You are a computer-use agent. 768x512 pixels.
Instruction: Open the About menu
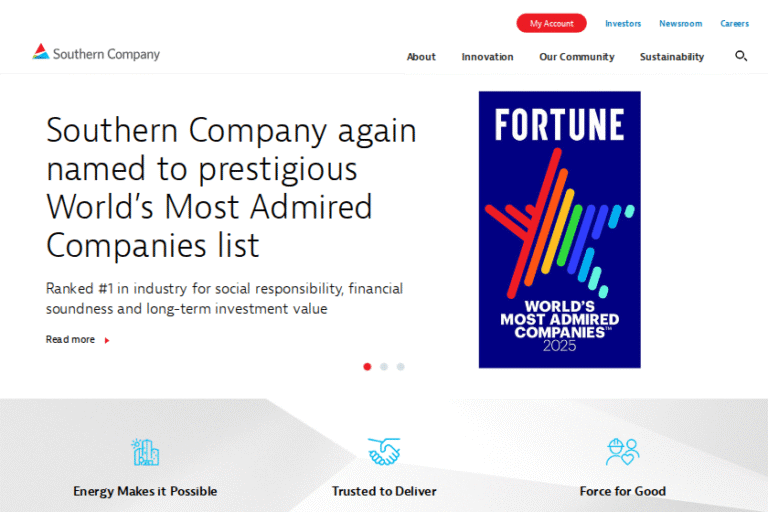[421, 57]
